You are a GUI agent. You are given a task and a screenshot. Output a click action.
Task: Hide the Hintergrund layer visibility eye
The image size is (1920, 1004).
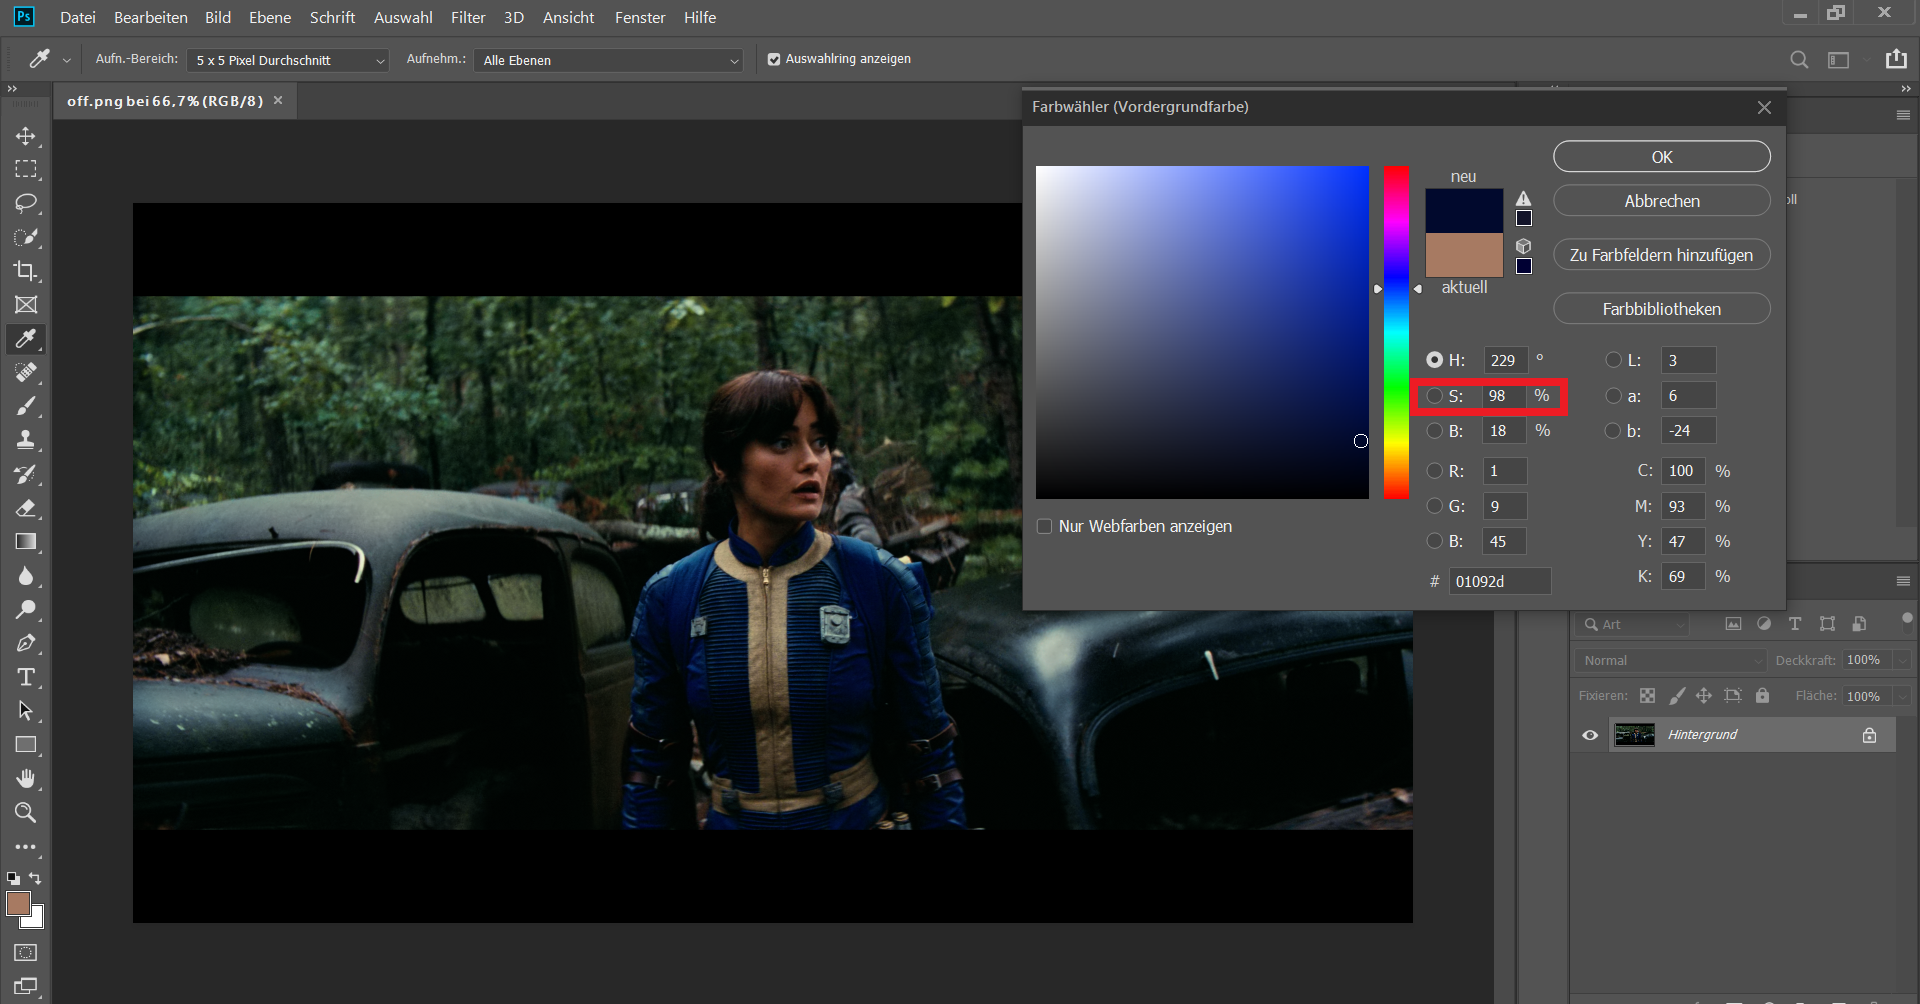point(1590,735)
